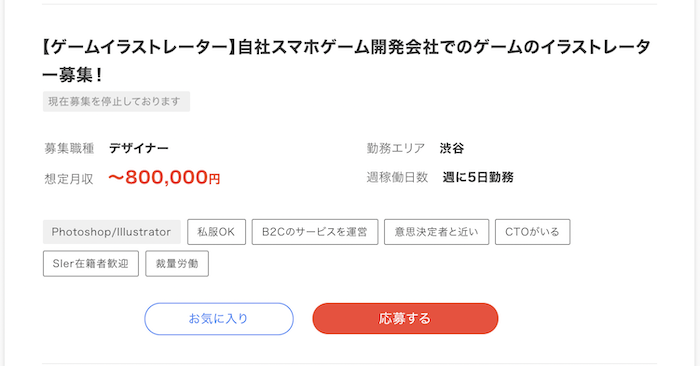Image resolution: width=700 pixels, height=366 pixels.
Task: Open the ゲームイラストレーター job title heading
Action: (346, 60)
